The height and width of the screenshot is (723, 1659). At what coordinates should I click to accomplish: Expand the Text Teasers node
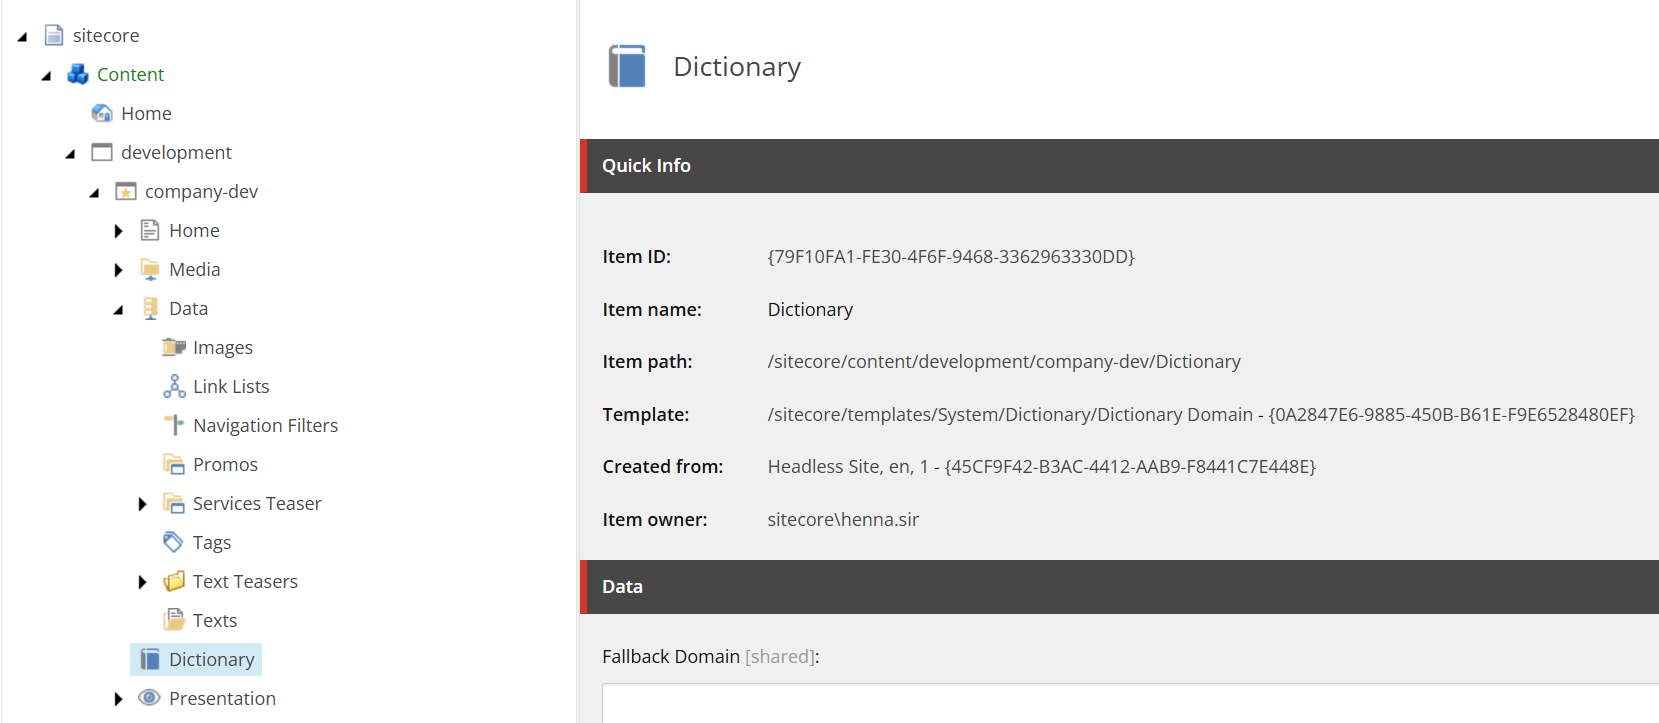pyautogui.click(x=142, y=582)
